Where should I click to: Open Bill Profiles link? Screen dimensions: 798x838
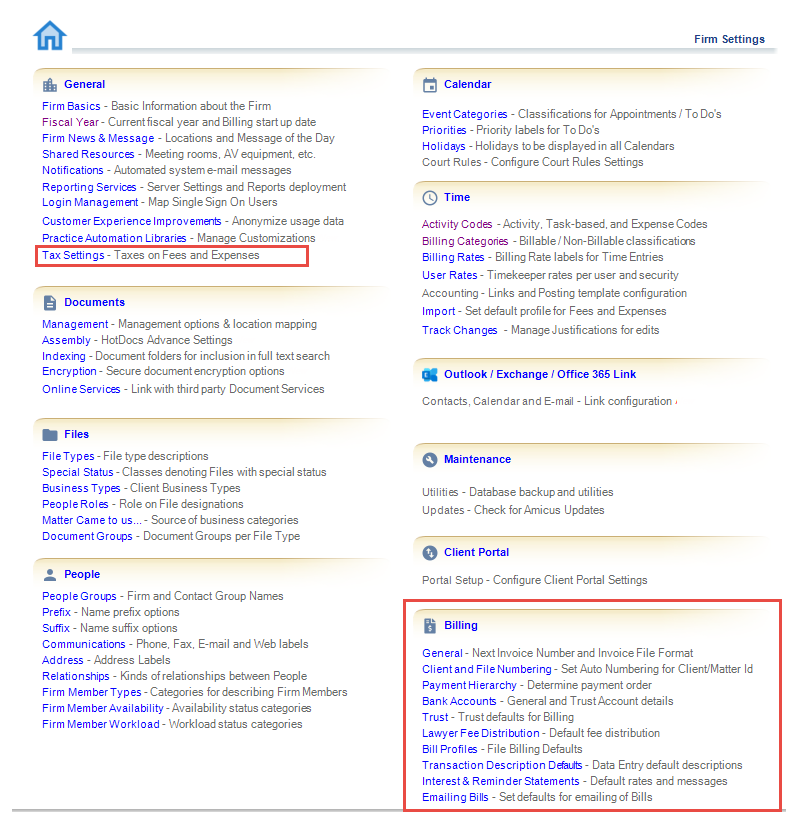pyautogui.click(x=450, y=750)
